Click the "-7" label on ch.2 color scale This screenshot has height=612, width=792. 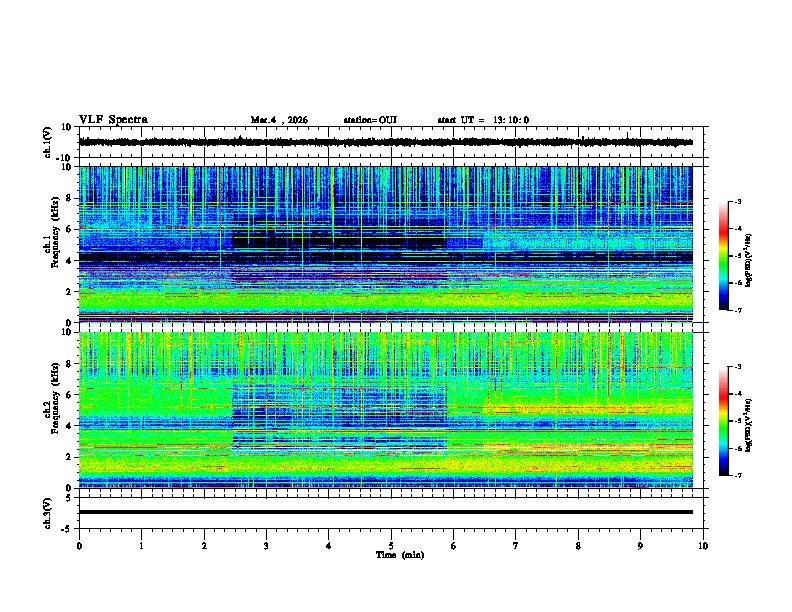737,475
